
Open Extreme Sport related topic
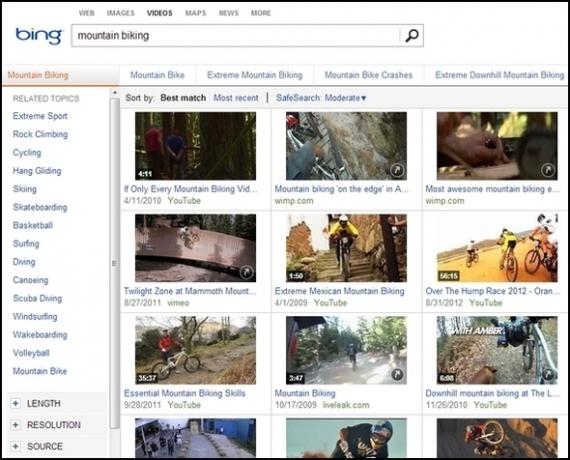coord(40,116)
